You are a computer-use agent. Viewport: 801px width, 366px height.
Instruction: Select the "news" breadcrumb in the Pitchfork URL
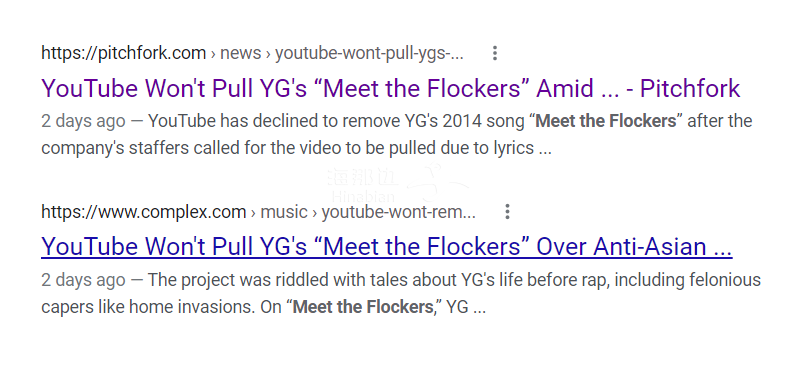(241, 53)
